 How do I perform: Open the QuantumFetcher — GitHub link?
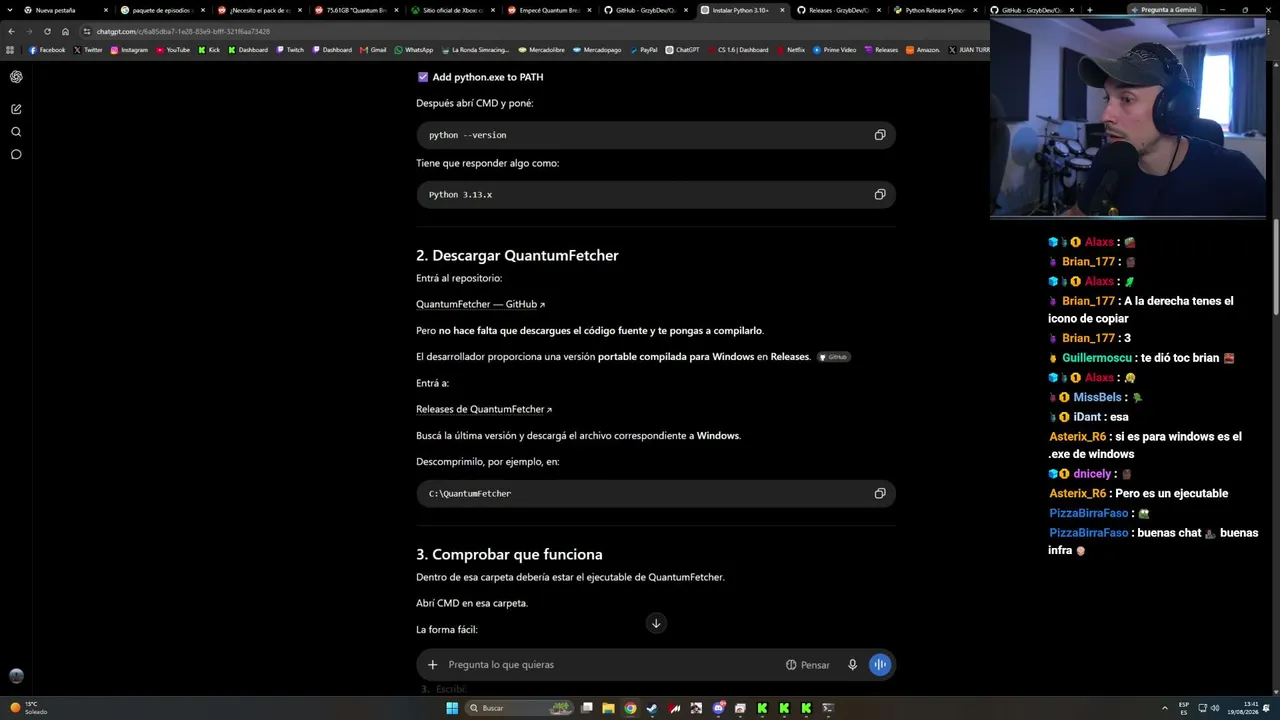[x=481, y=304]
